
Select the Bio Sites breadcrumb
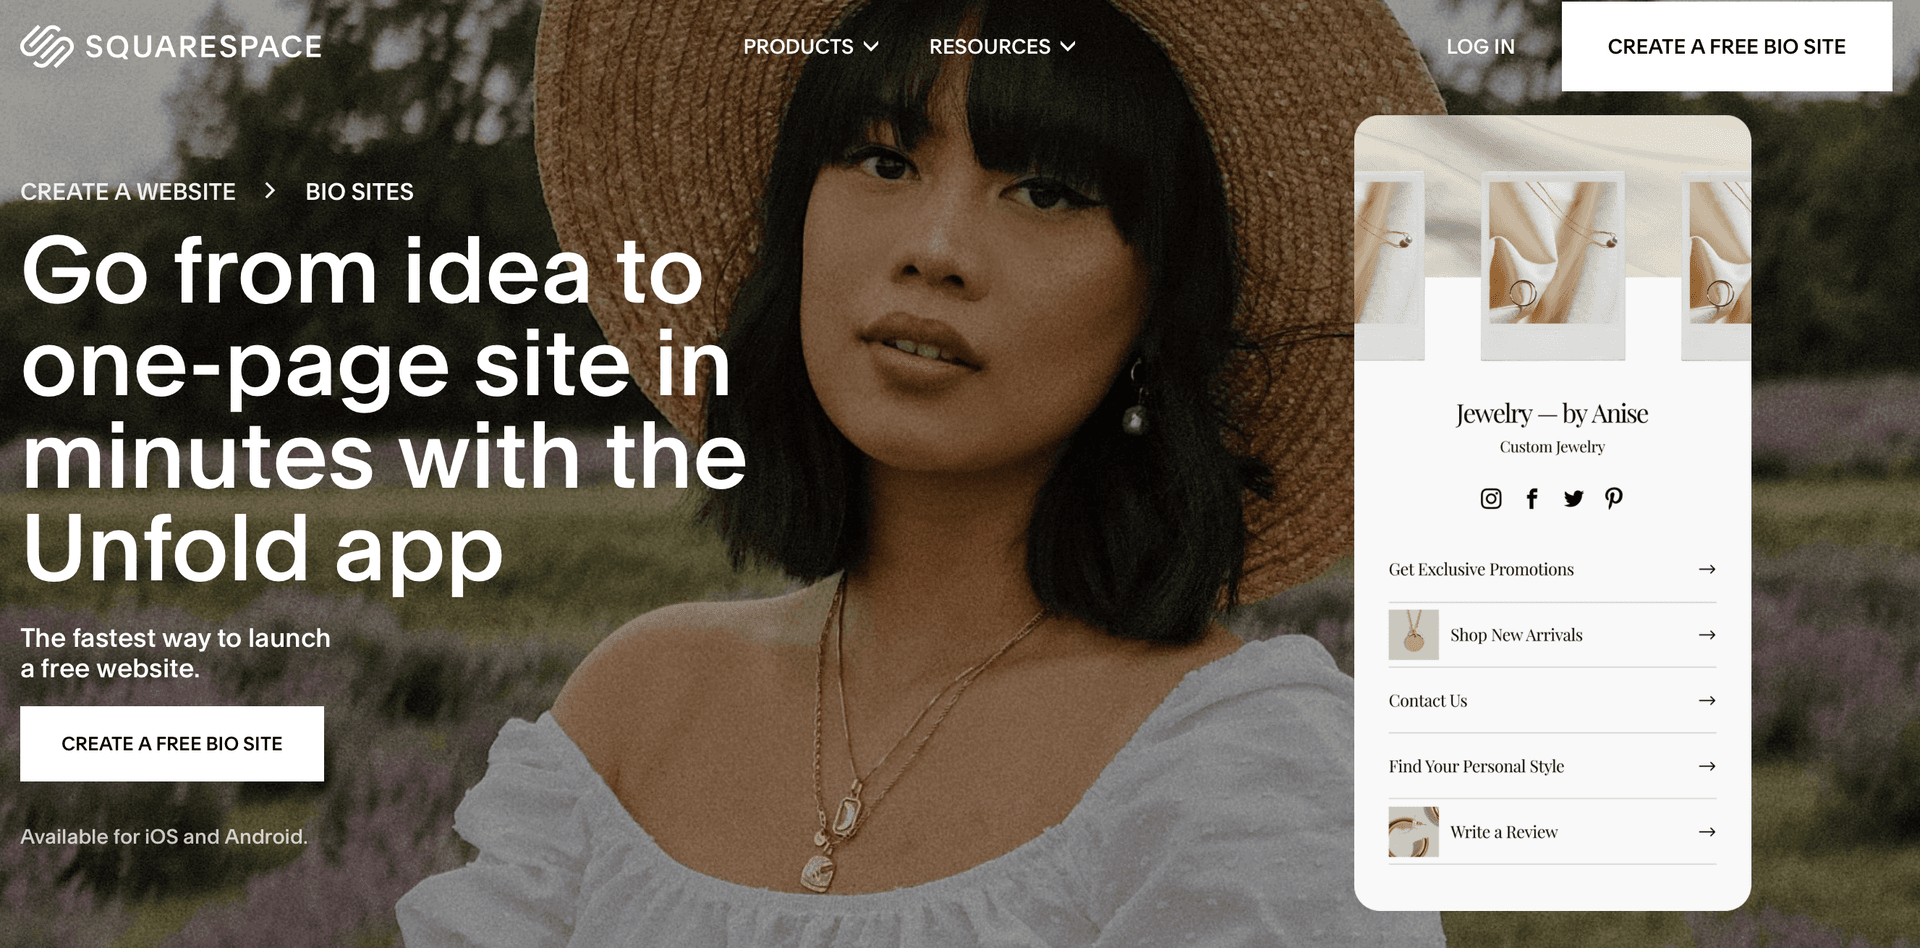[x=359, y=191]
